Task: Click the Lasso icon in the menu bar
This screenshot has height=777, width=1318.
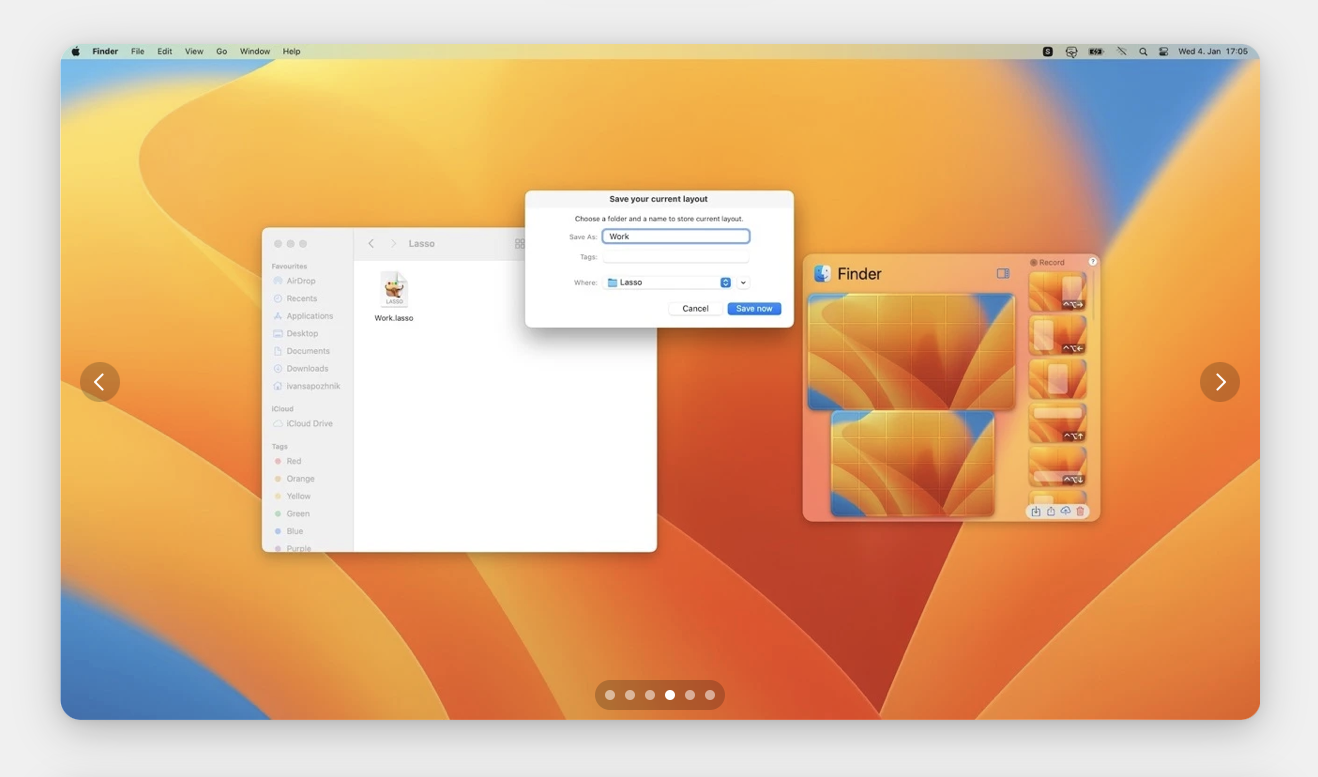Action: (1071, 51)
